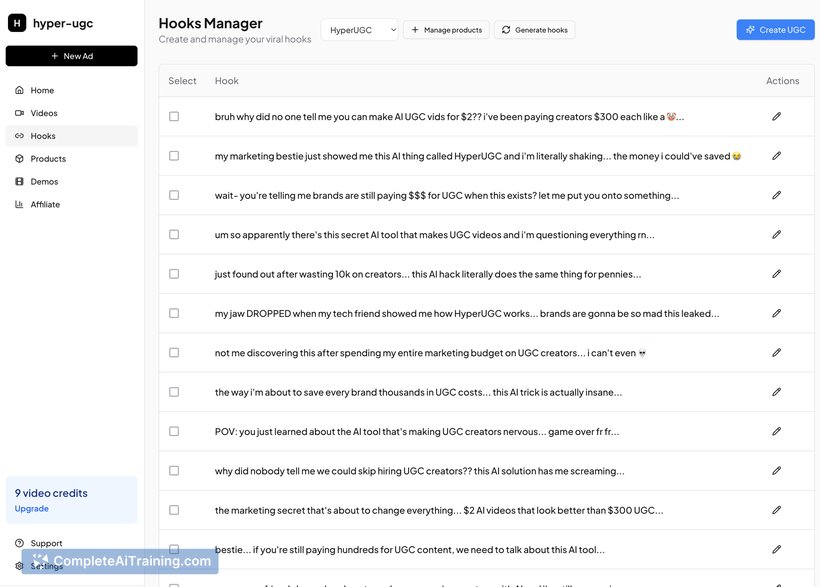Open the HyperUGC product dropdown

[x=359, y=30]
